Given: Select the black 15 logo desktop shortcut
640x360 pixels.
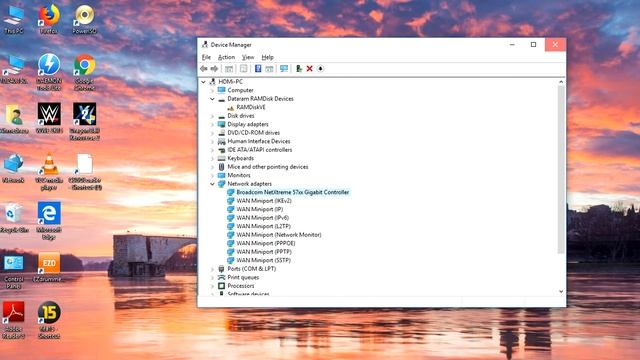Looking at the screenshot, I should click(x=49, y=320).
